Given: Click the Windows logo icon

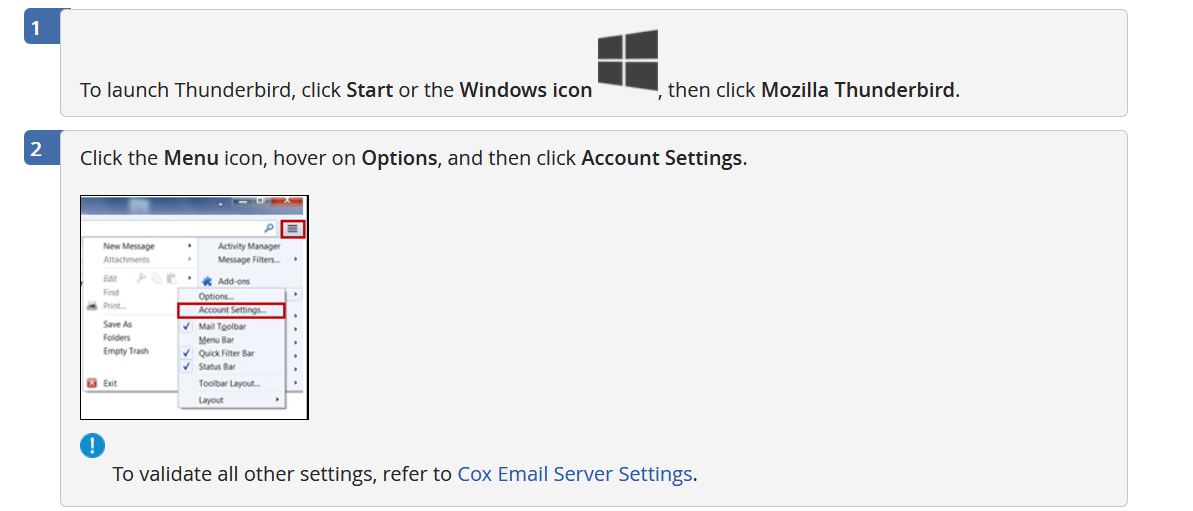Looking at the screenshot, I should click(628, 60).
